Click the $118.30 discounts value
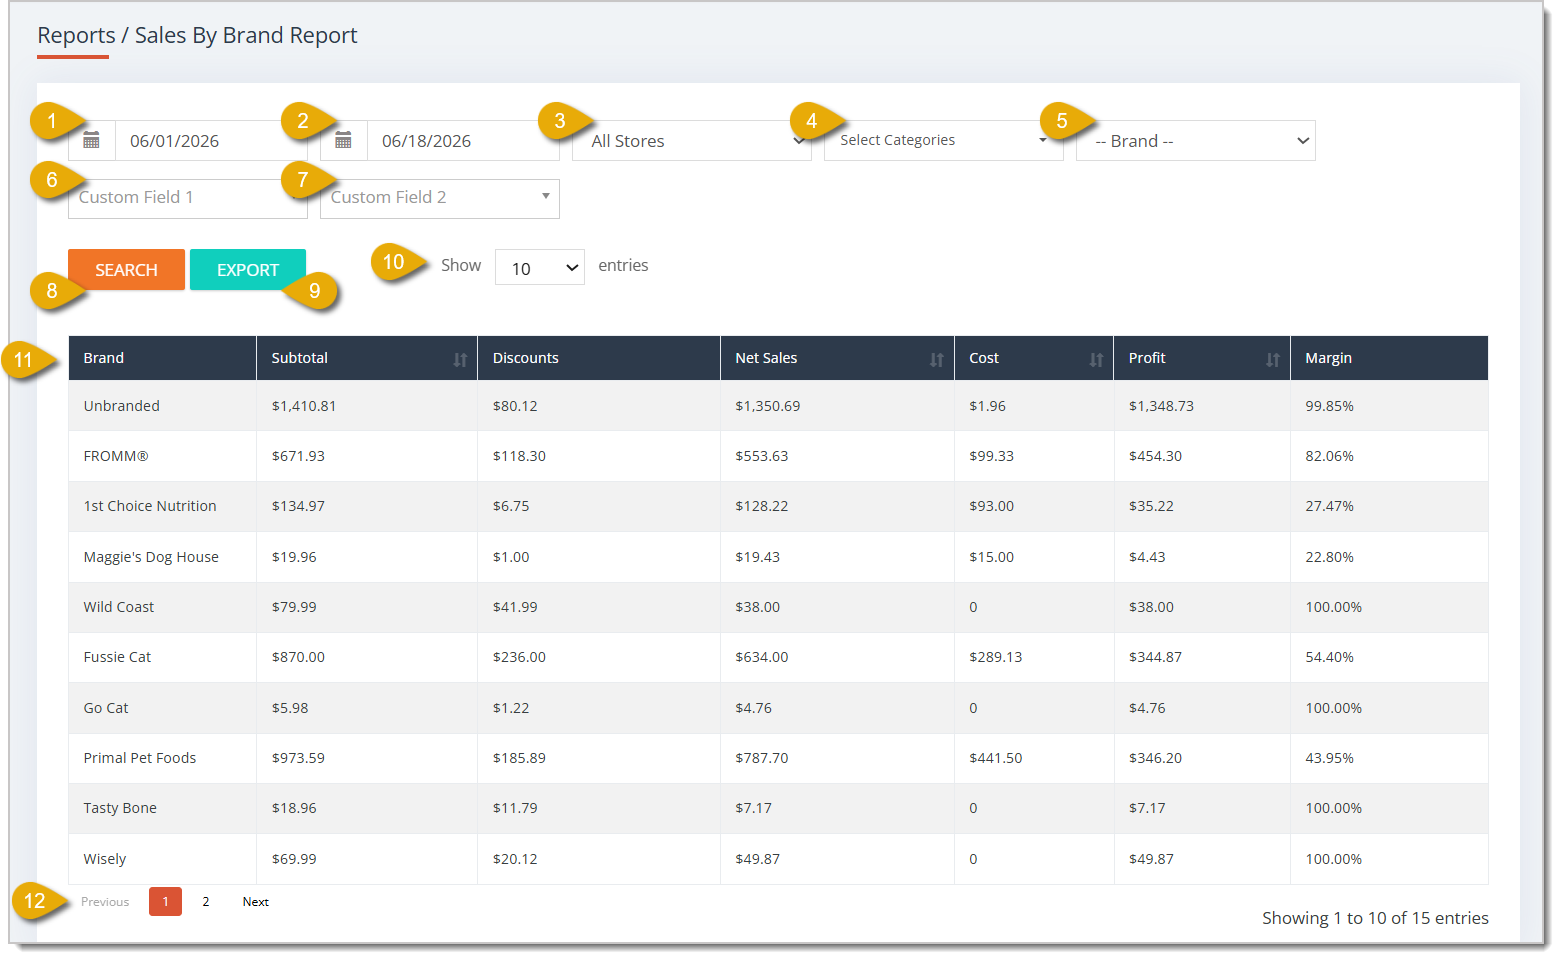This screenshot has height=959, width=1559. 519,456
